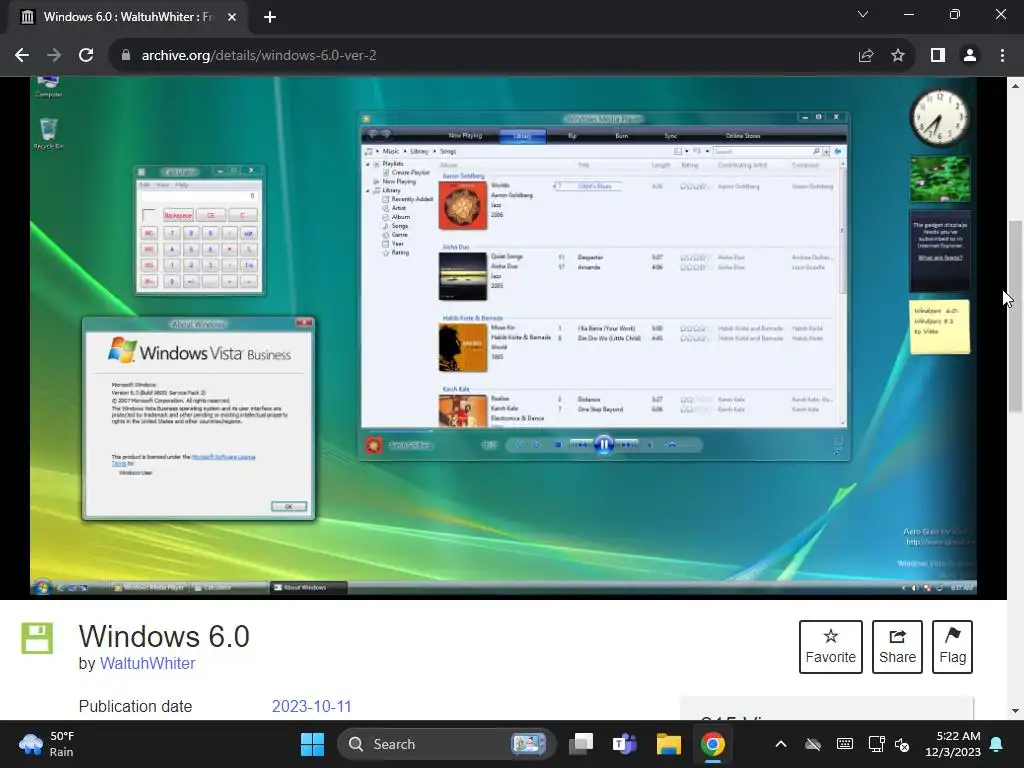This screenshot has height=768, width=1024.
Task: Click Computer icon on the Vista desktop
Action: (x=48, y=86)
